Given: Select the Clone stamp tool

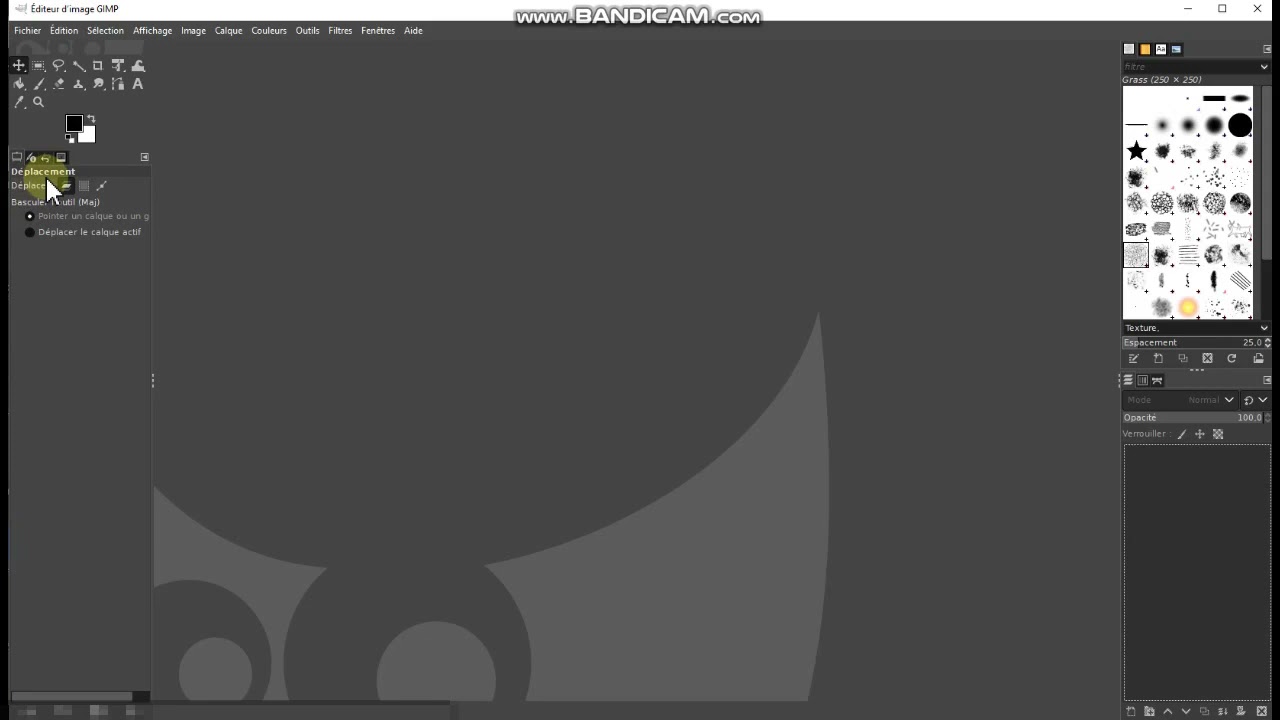Looking at the screenshot, I should coord(78,84).
